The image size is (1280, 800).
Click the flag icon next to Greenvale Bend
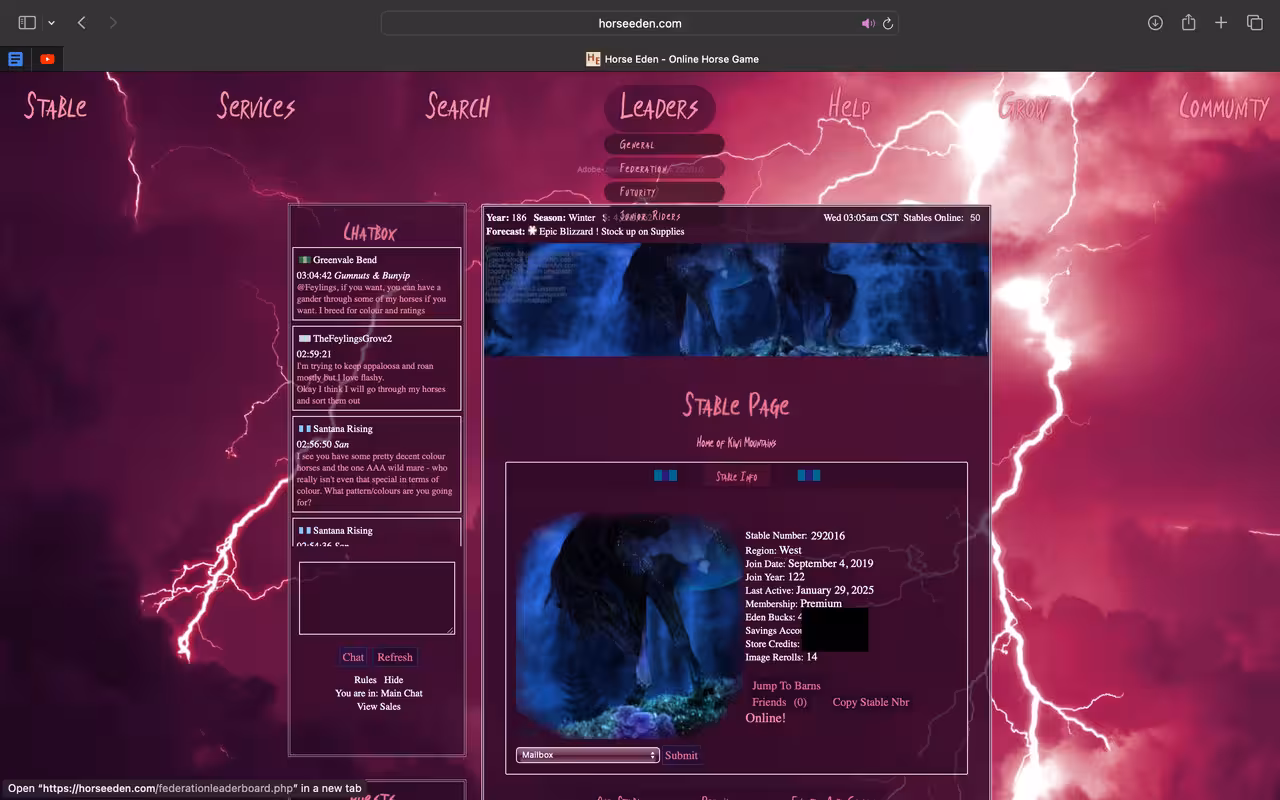pyautogui.click(x=304, y=260)
